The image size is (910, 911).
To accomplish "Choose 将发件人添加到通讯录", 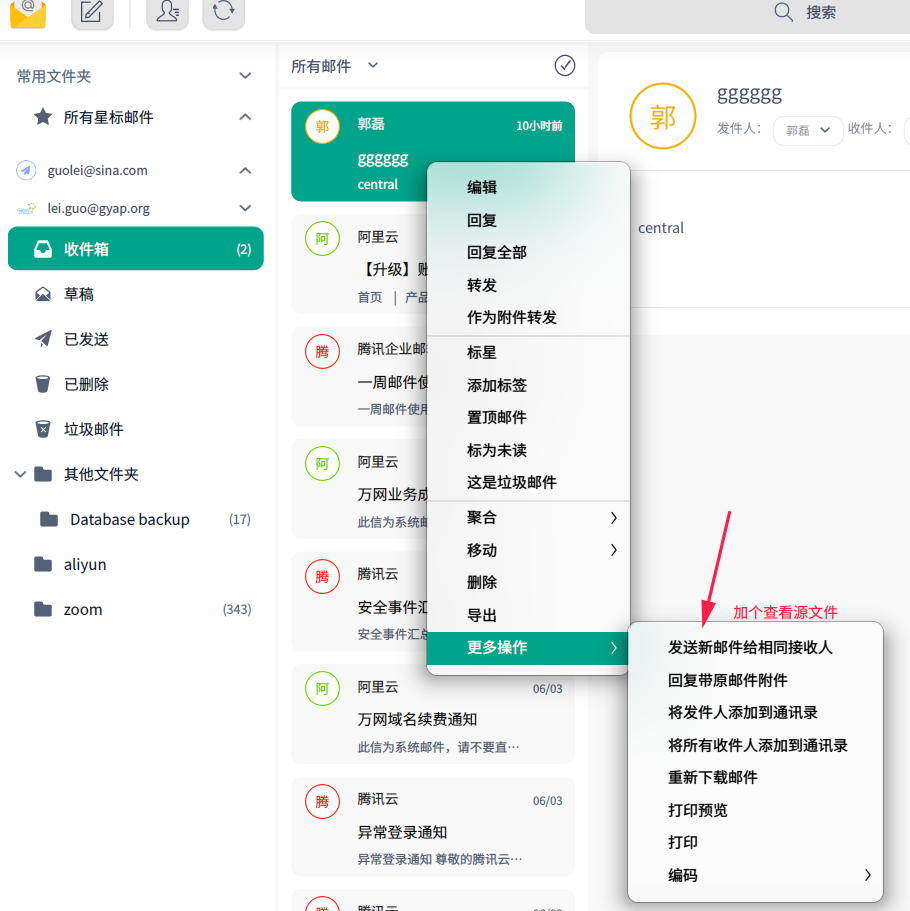I will [755, 712].
